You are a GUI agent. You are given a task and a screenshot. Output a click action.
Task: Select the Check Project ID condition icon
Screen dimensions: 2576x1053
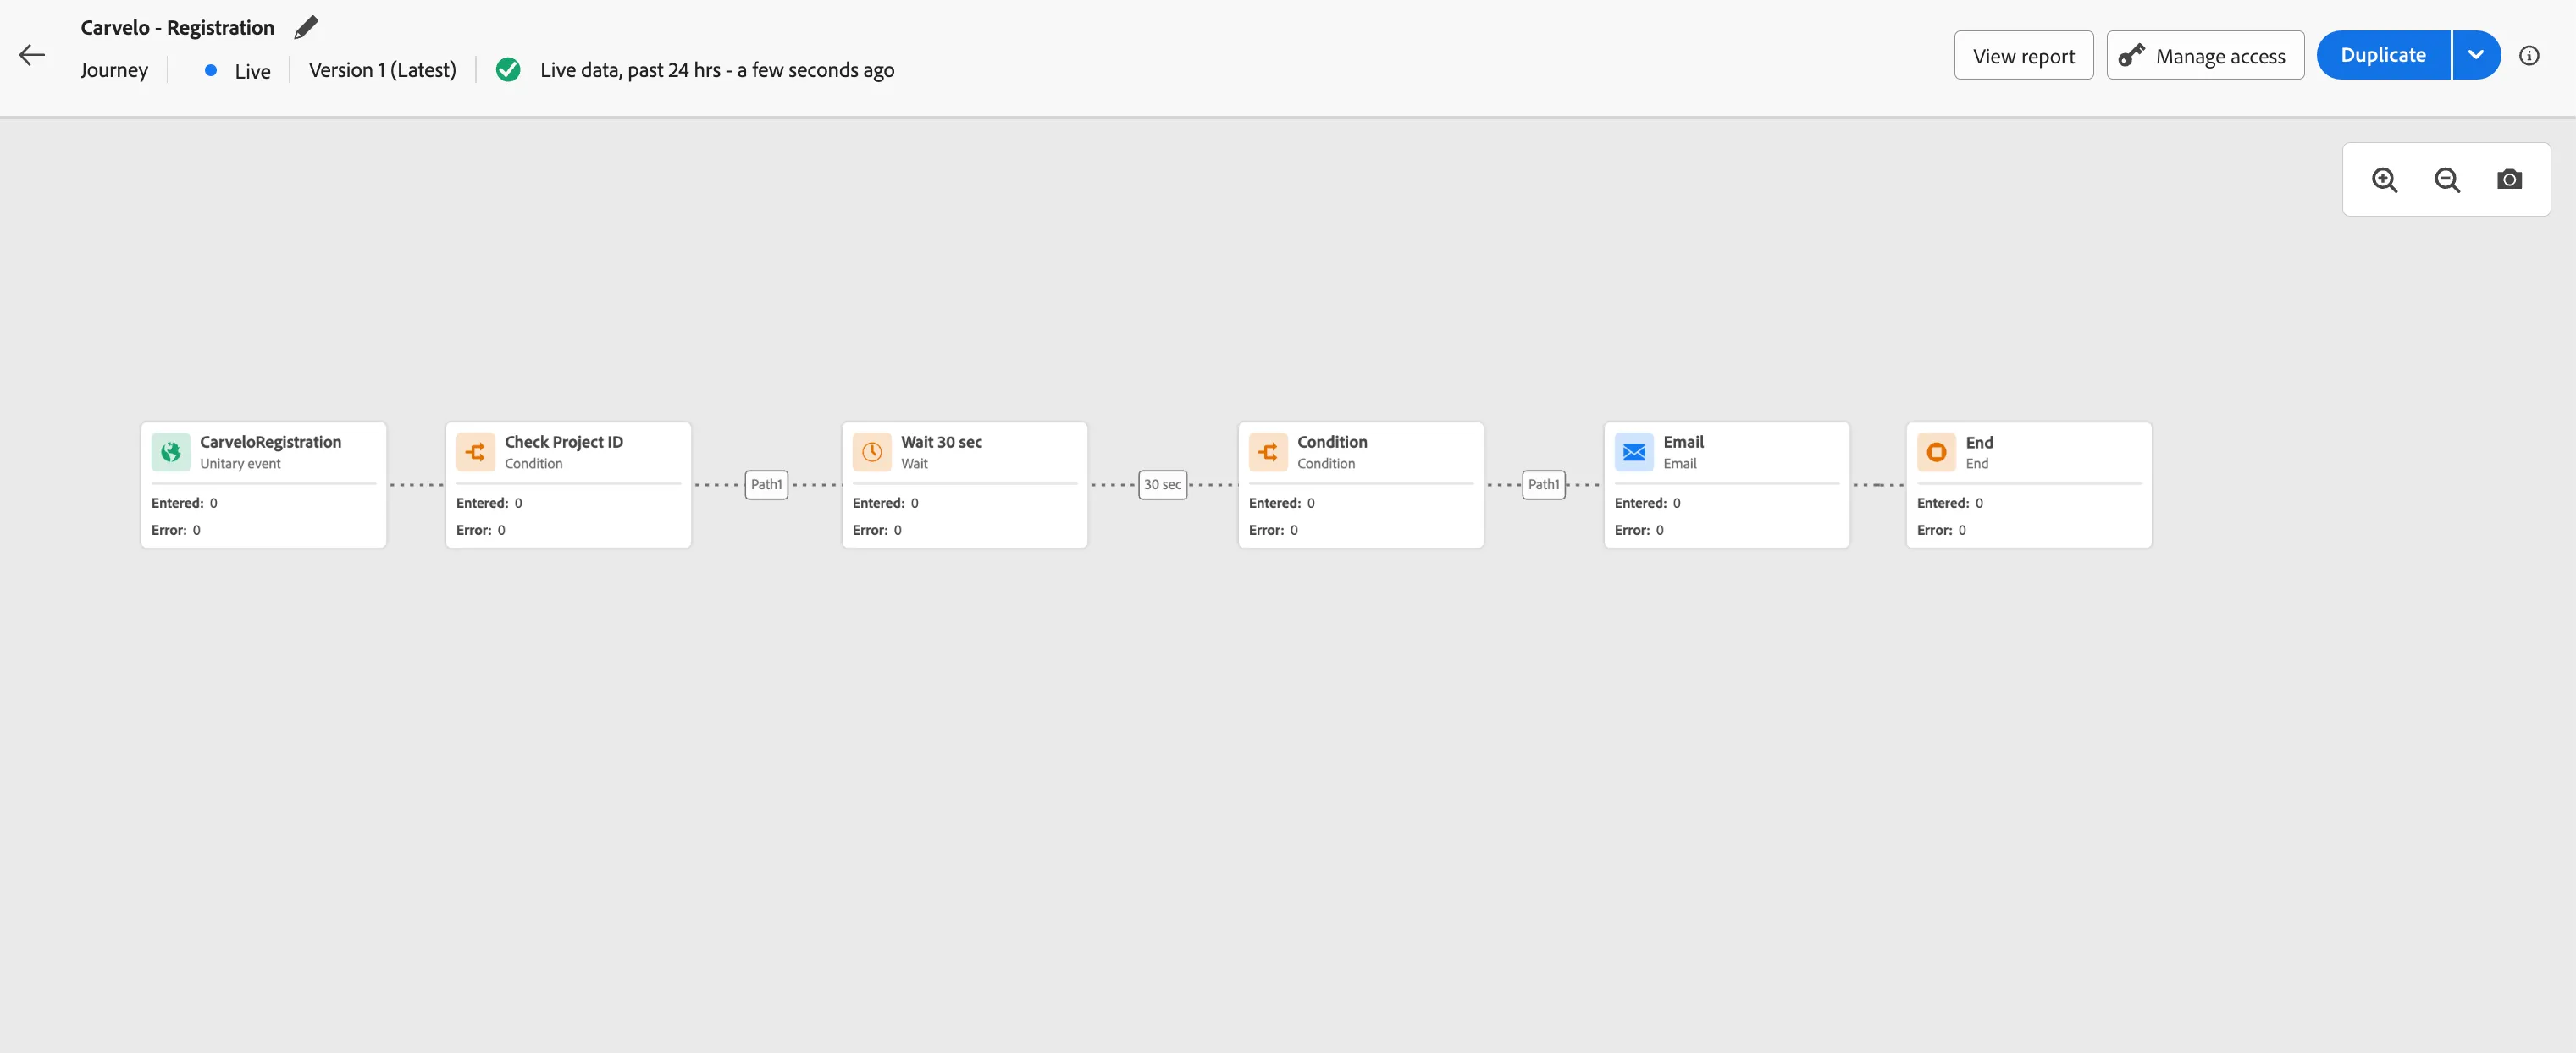[x=476, y=452]
